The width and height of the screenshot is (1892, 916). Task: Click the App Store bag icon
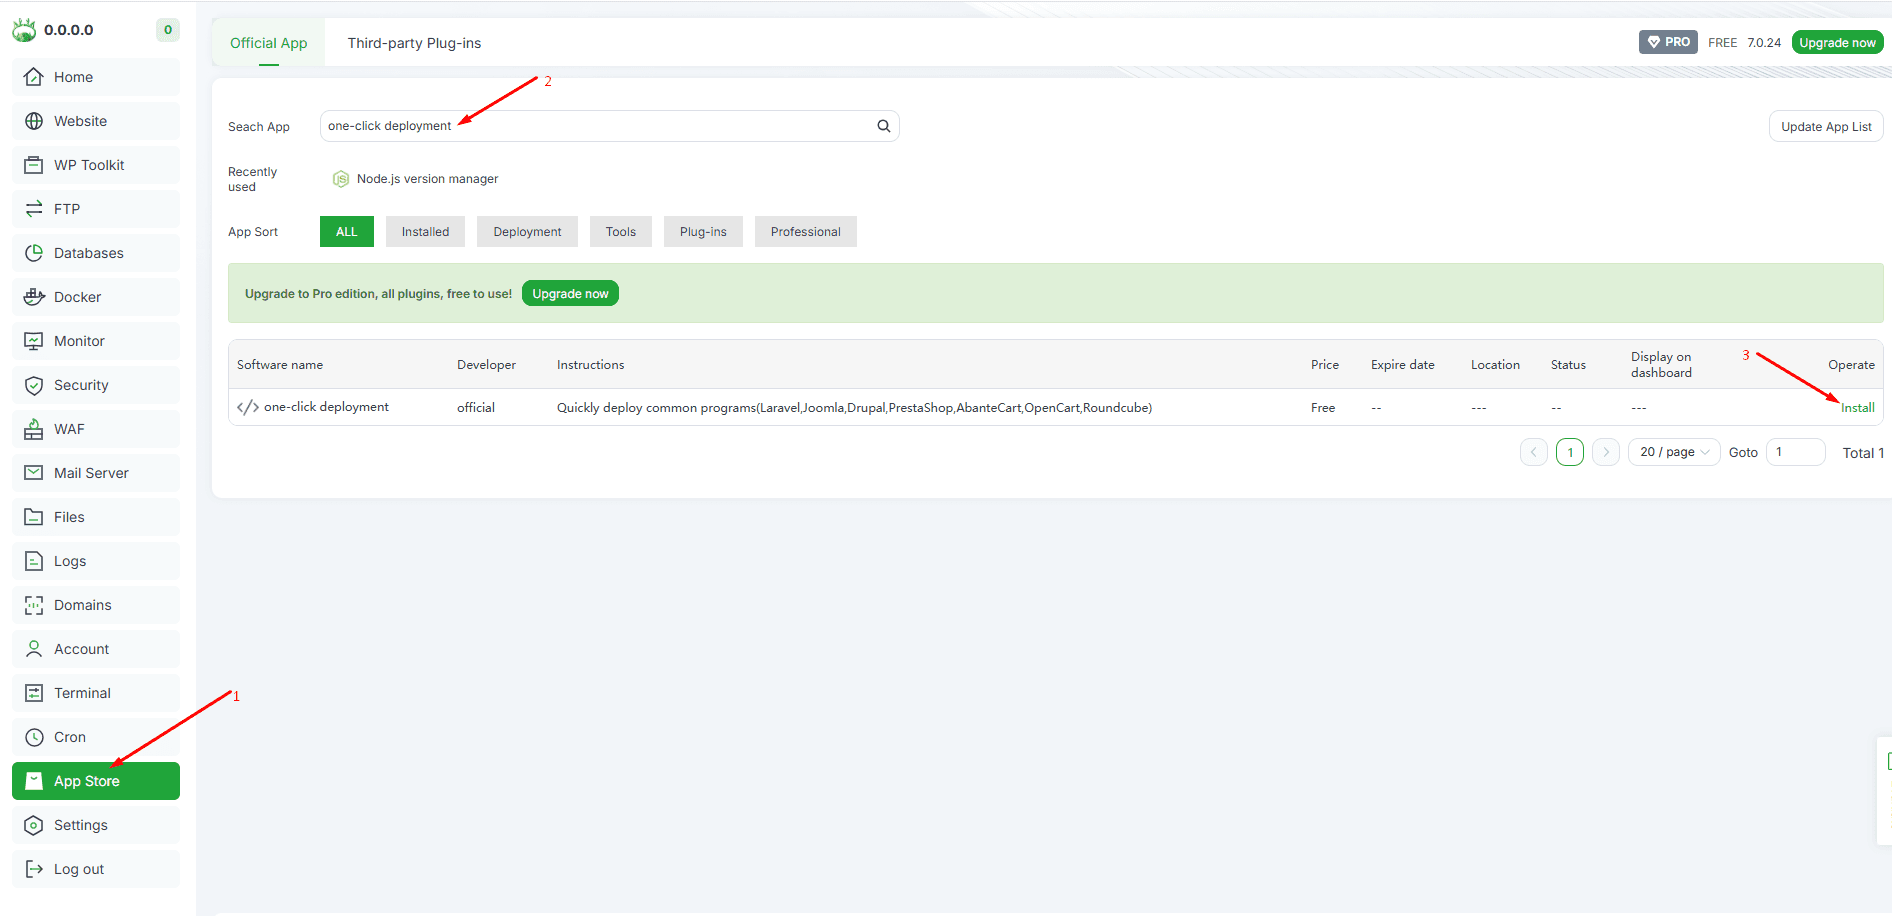[x=34, y=781]
